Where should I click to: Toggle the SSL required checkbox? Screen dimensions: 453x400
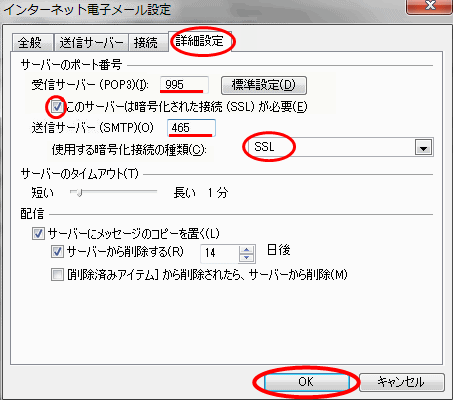[57, 107]
